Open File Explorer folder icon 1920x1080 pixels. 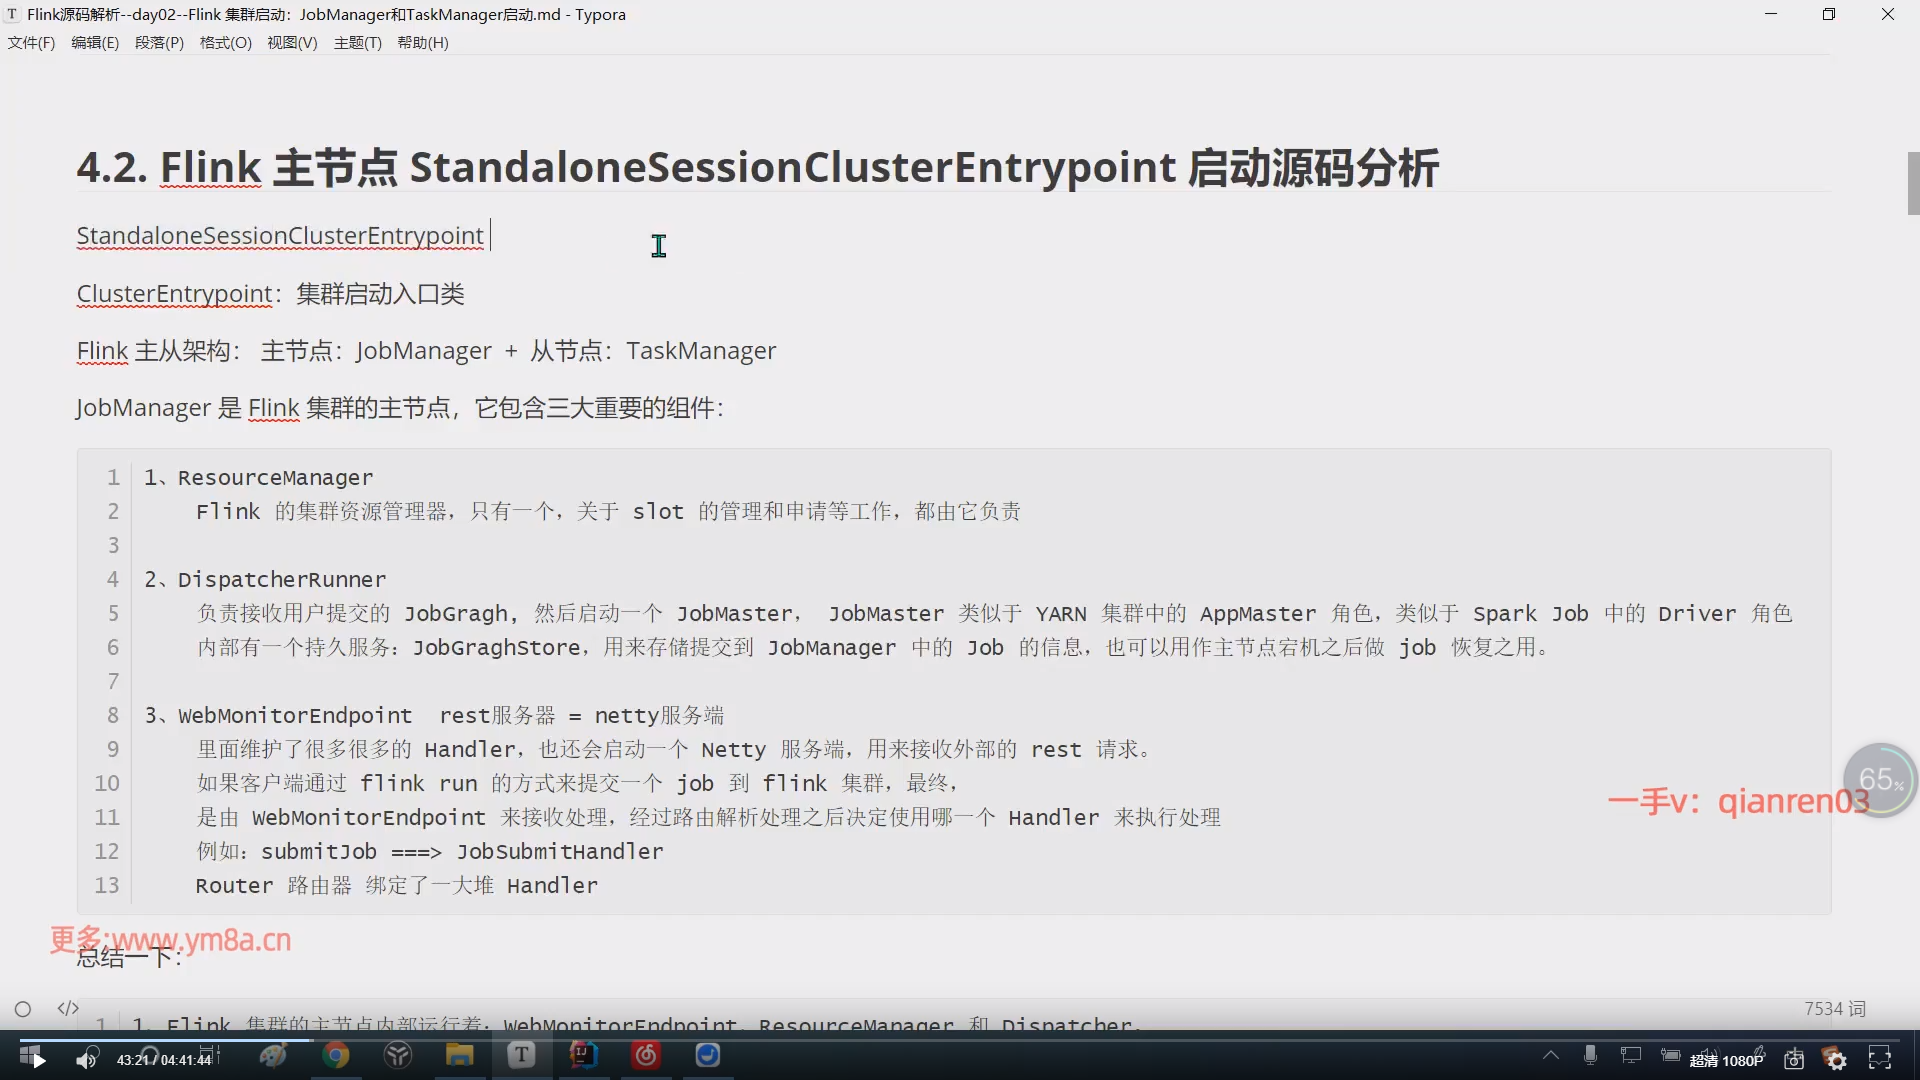(x=459, y=1055)
